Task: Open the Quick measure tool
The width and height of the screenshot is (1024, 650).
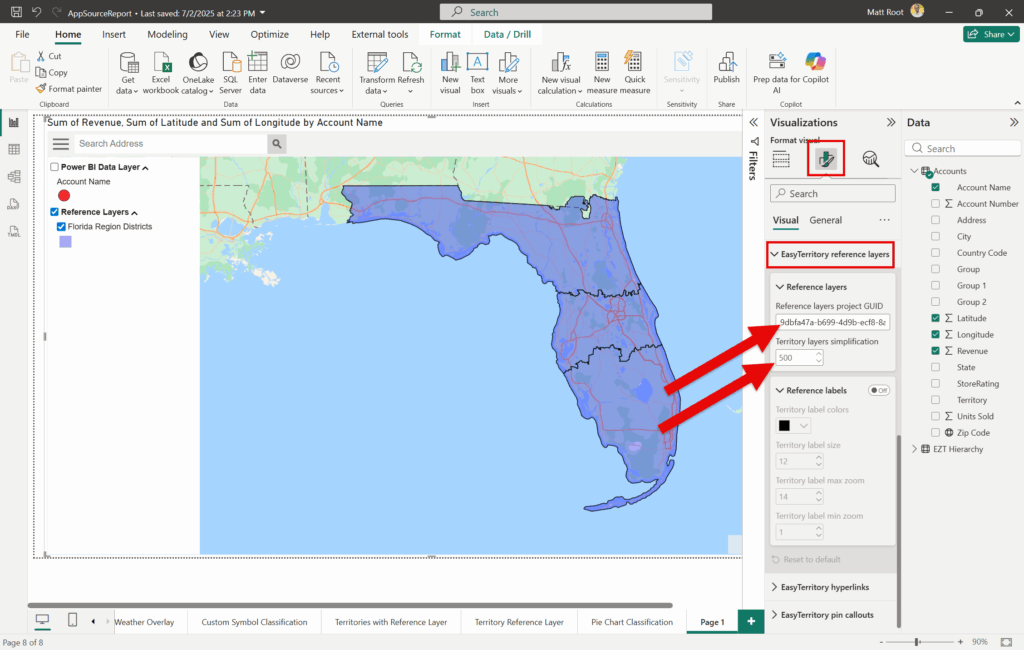Action: pos(634,68)
